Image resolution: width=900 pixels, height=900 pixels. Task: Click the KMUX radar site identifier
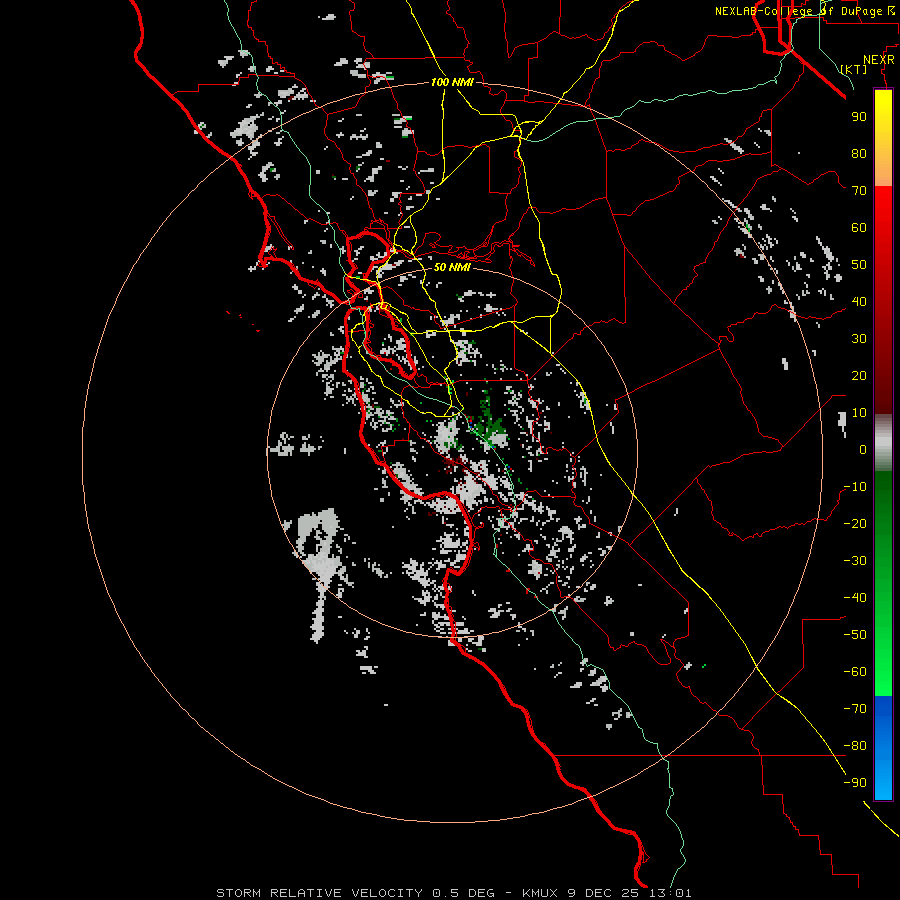point(540,893)
